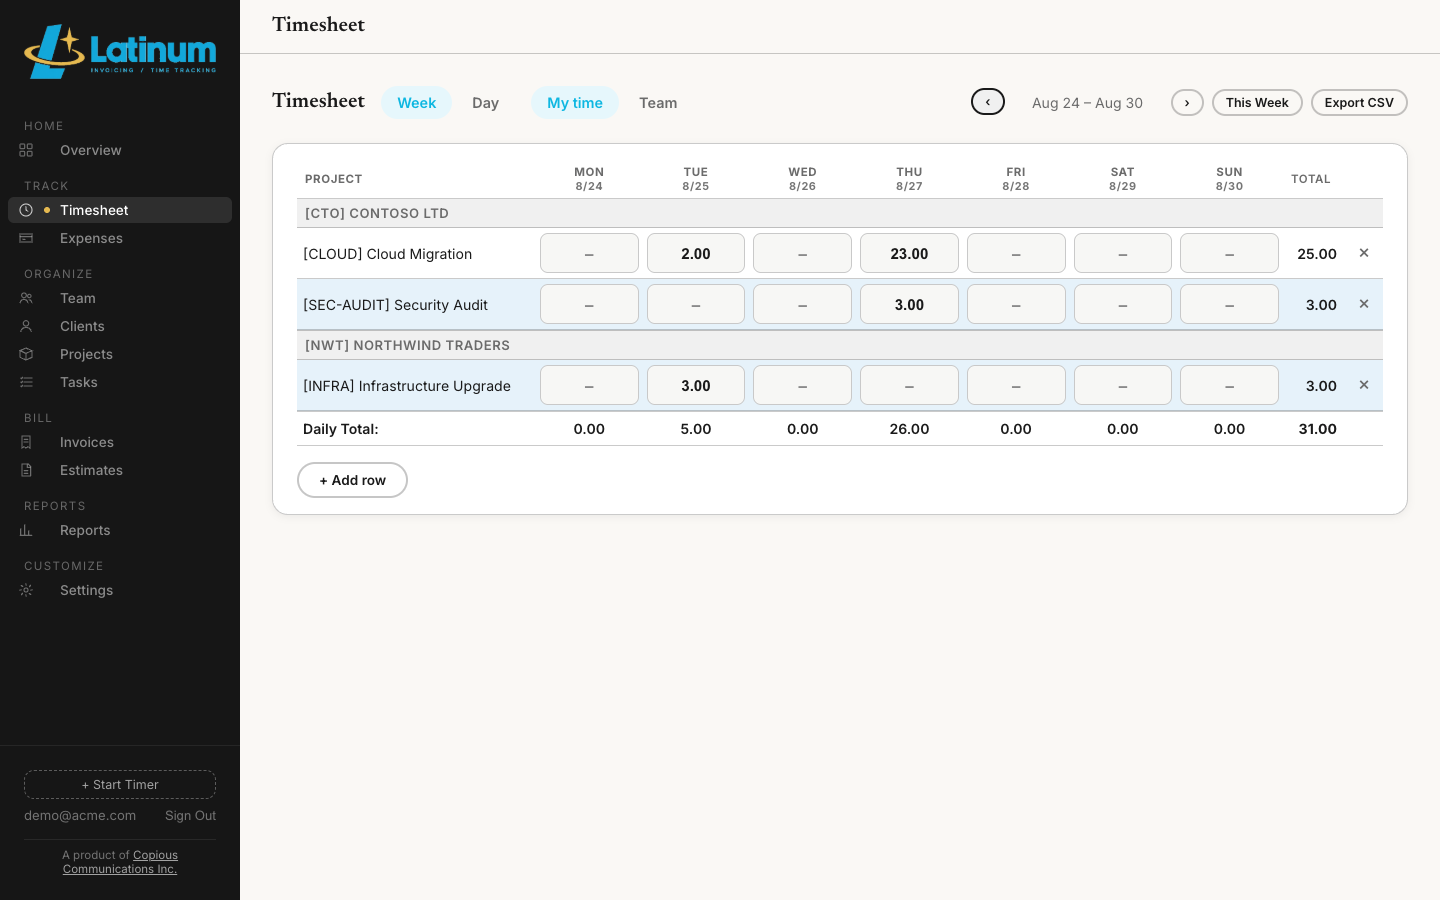Screen dimensions: 1440x900
Task: Click the Clients person icon
Action: coord(26,326)
